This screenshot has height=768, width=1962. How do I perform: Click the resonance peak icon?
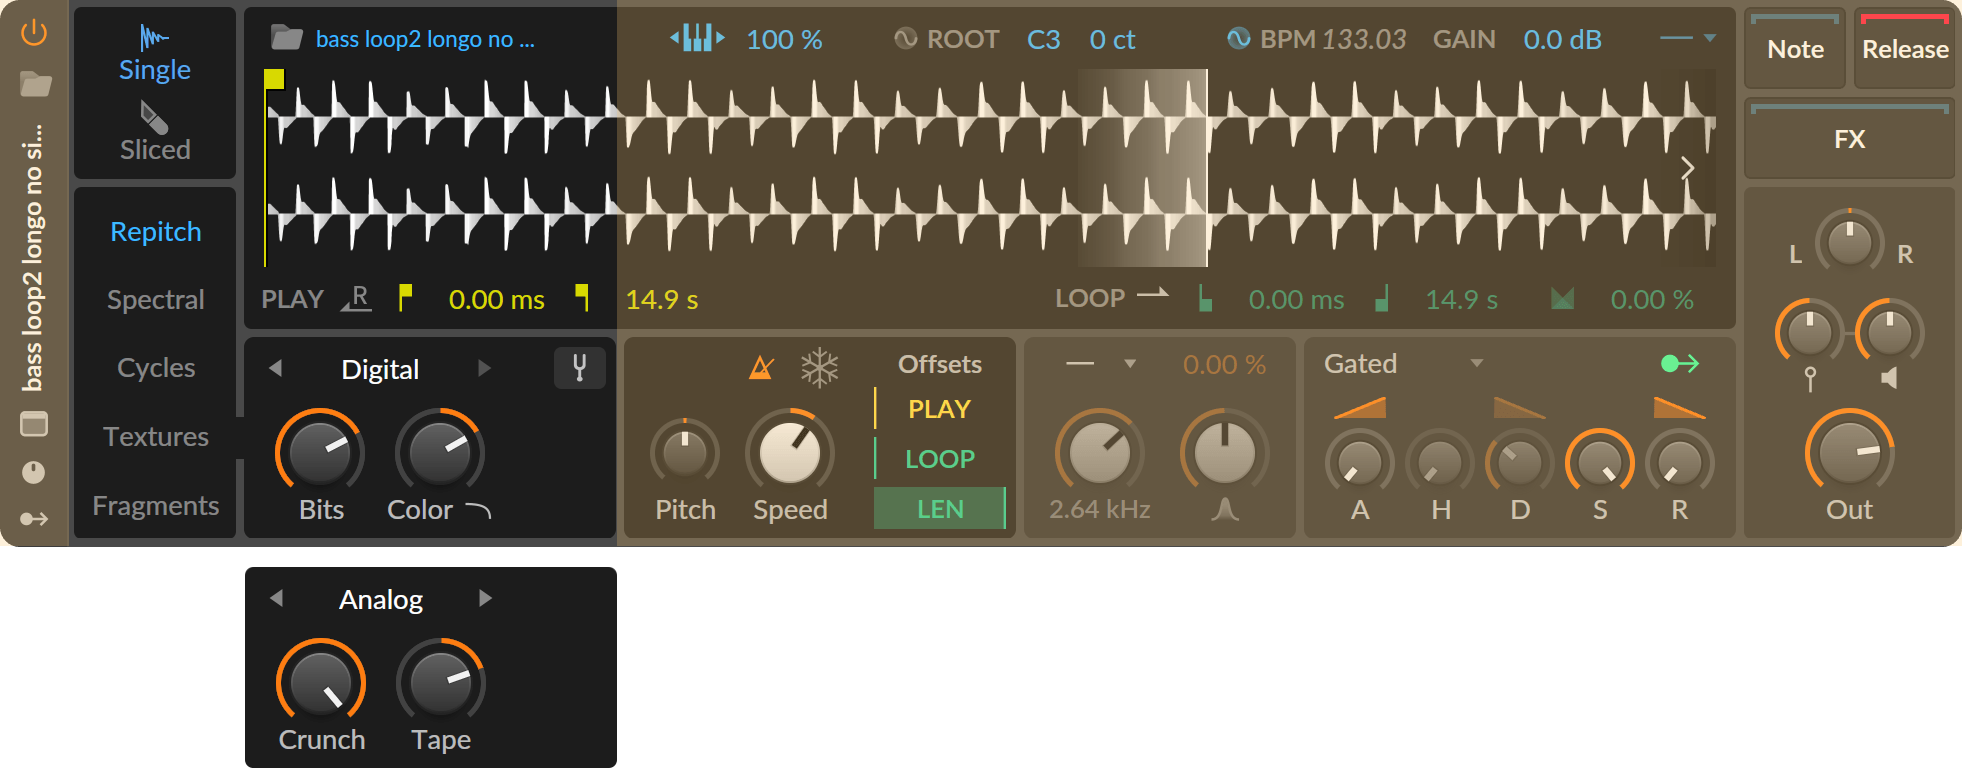click(1225, 510)
